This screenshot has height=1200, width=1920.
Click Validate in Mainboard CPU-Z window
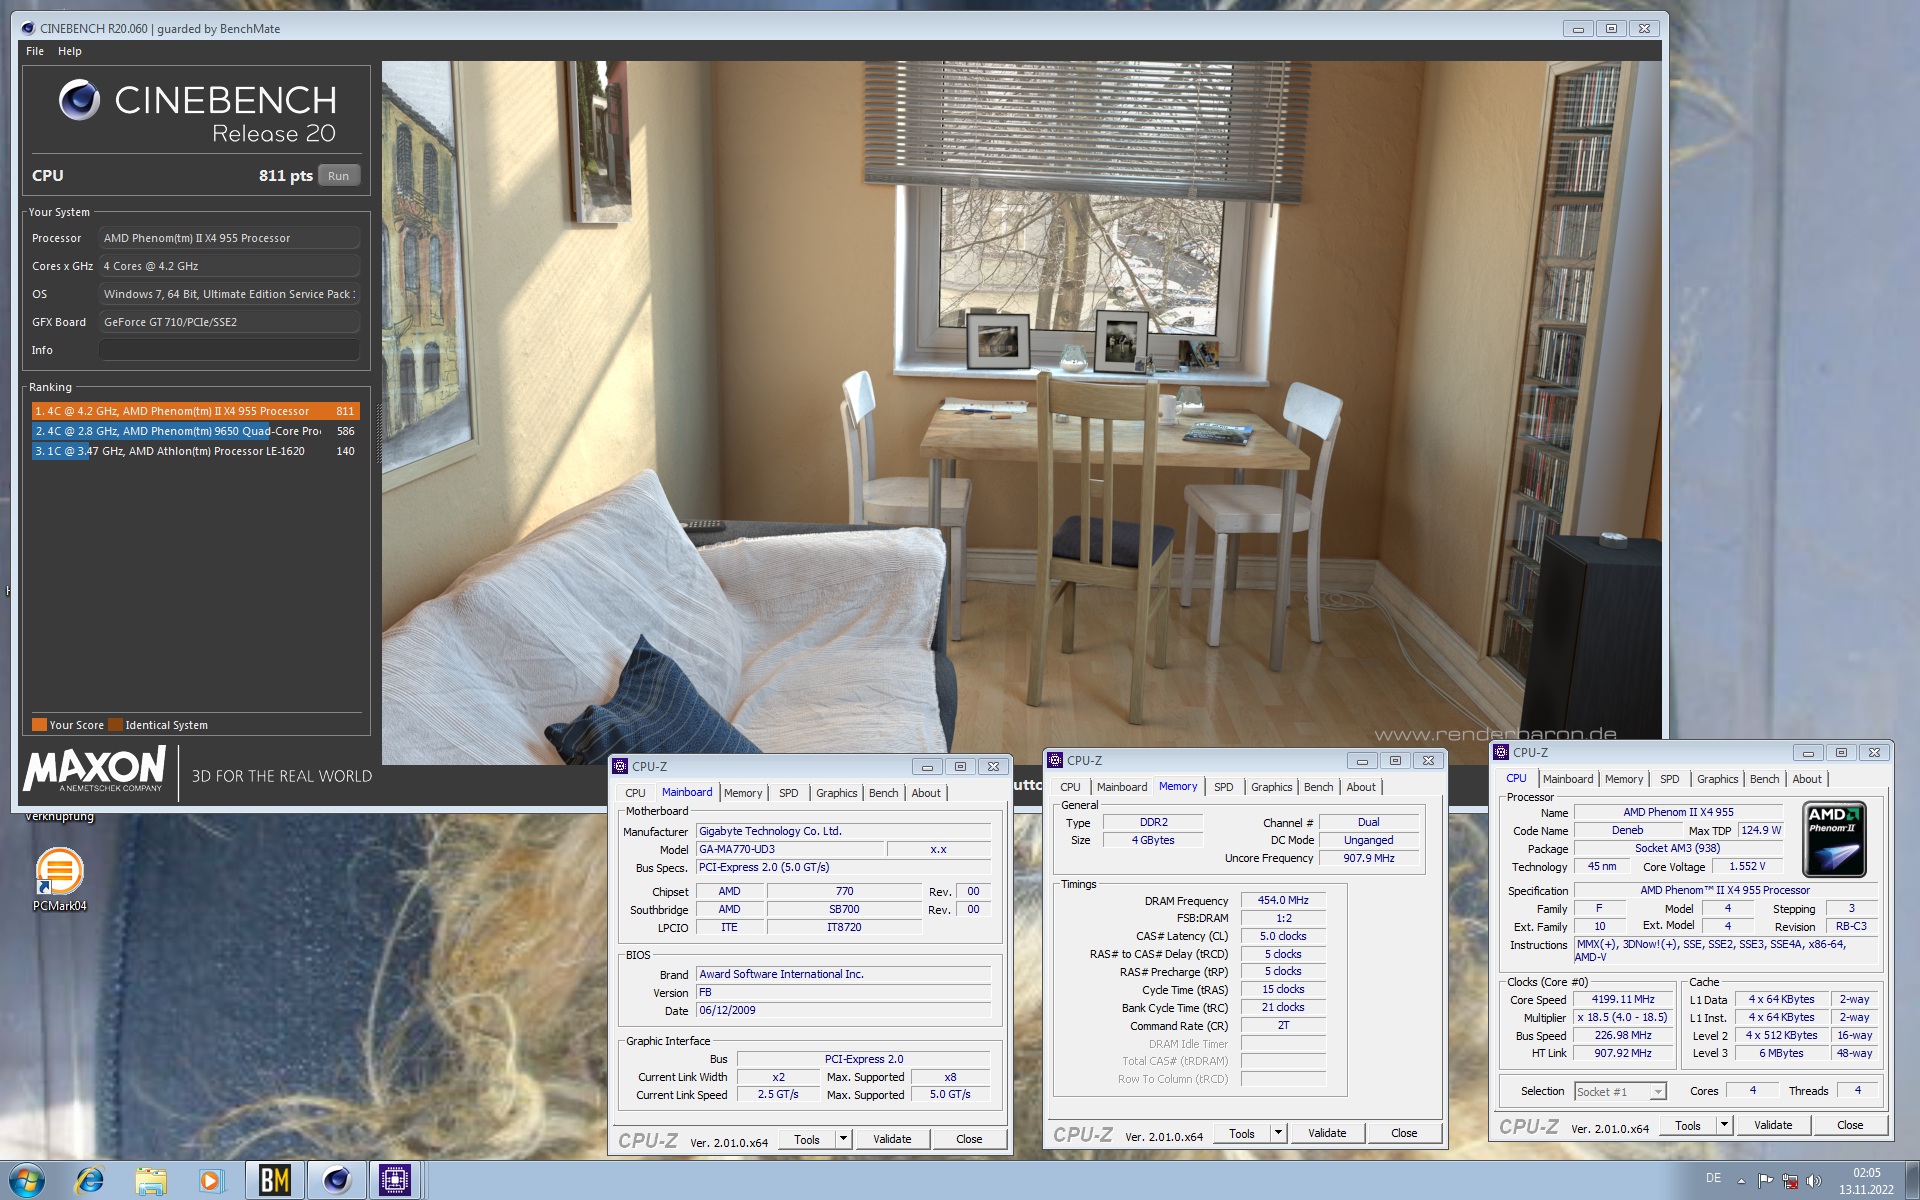(x=892, y=1139)
